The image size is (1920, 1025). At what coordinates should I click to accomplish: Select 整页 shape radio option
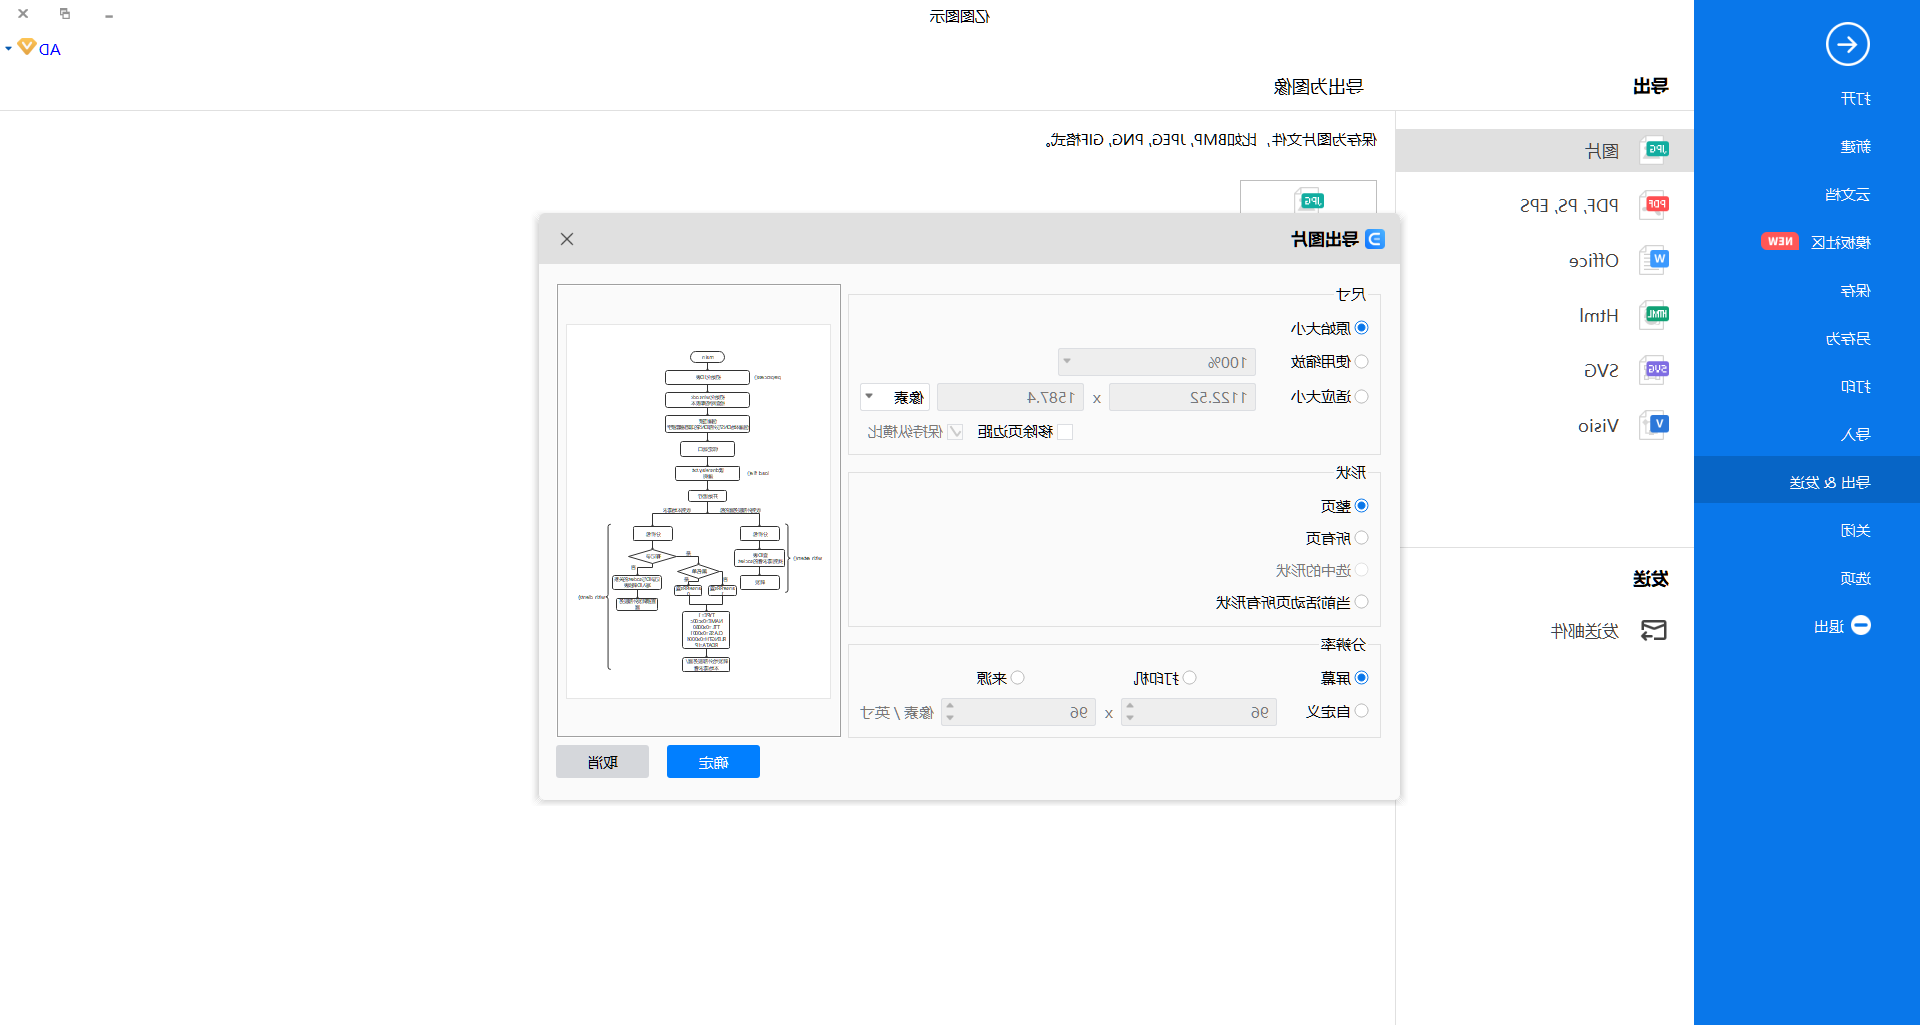1362,506
